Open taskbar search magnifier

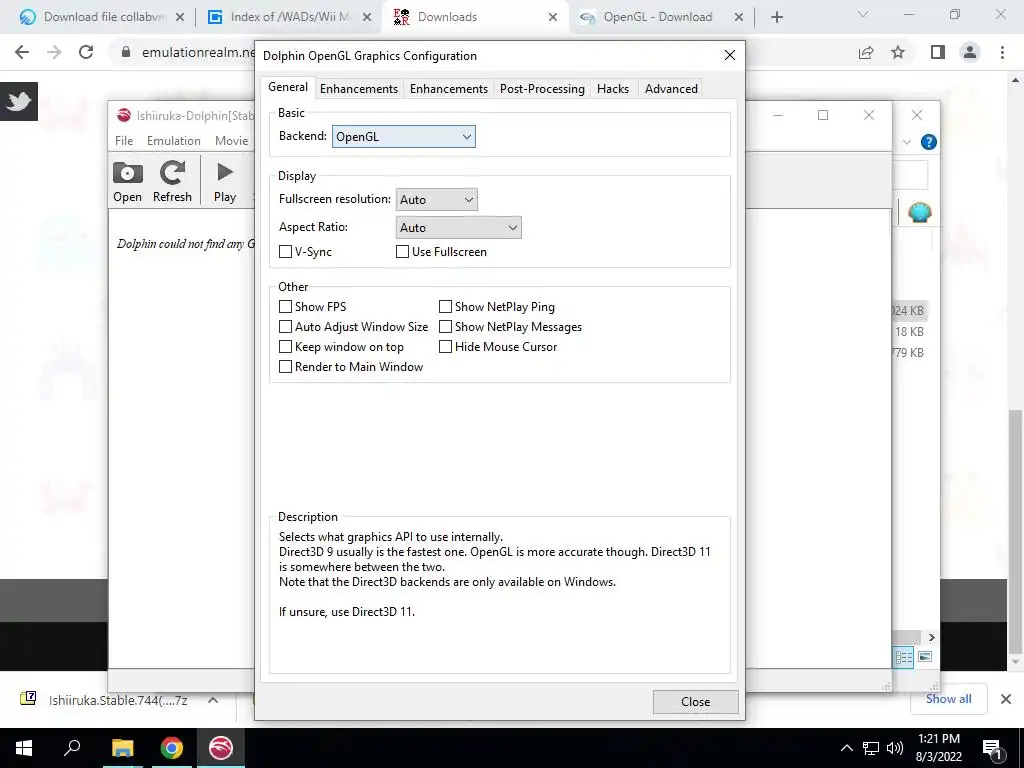pos(72,748)
